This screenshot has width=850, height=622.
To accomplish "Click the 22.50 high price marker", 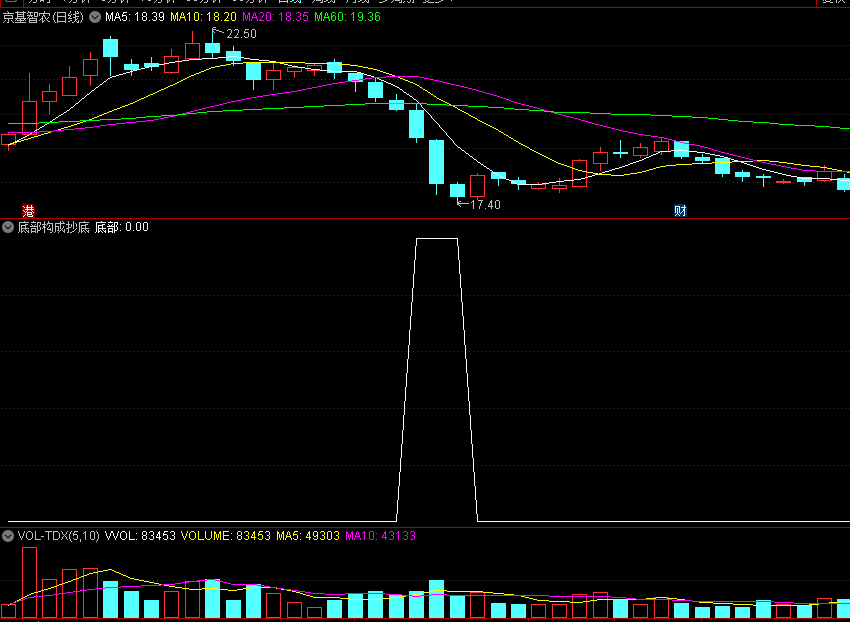I will pos(241,34).
